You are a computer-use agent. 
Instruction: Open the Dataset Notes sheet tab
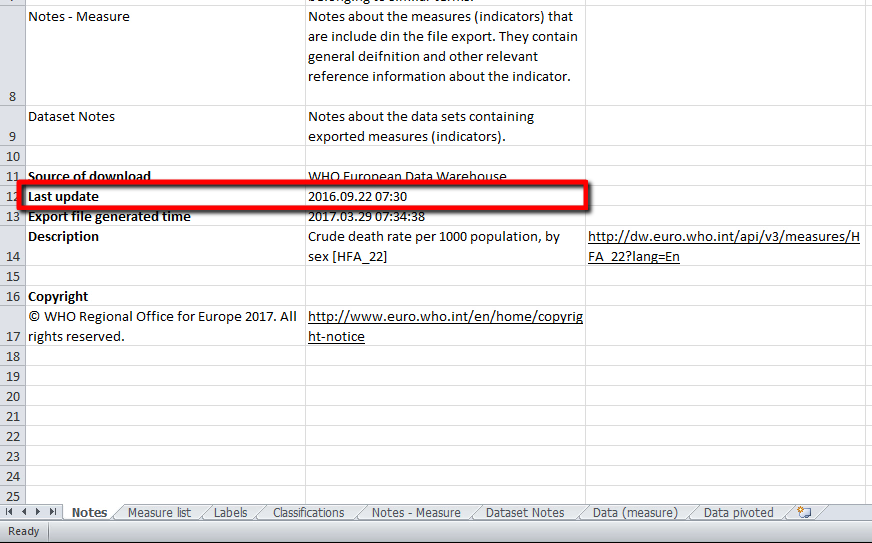[x=525, y=512]
